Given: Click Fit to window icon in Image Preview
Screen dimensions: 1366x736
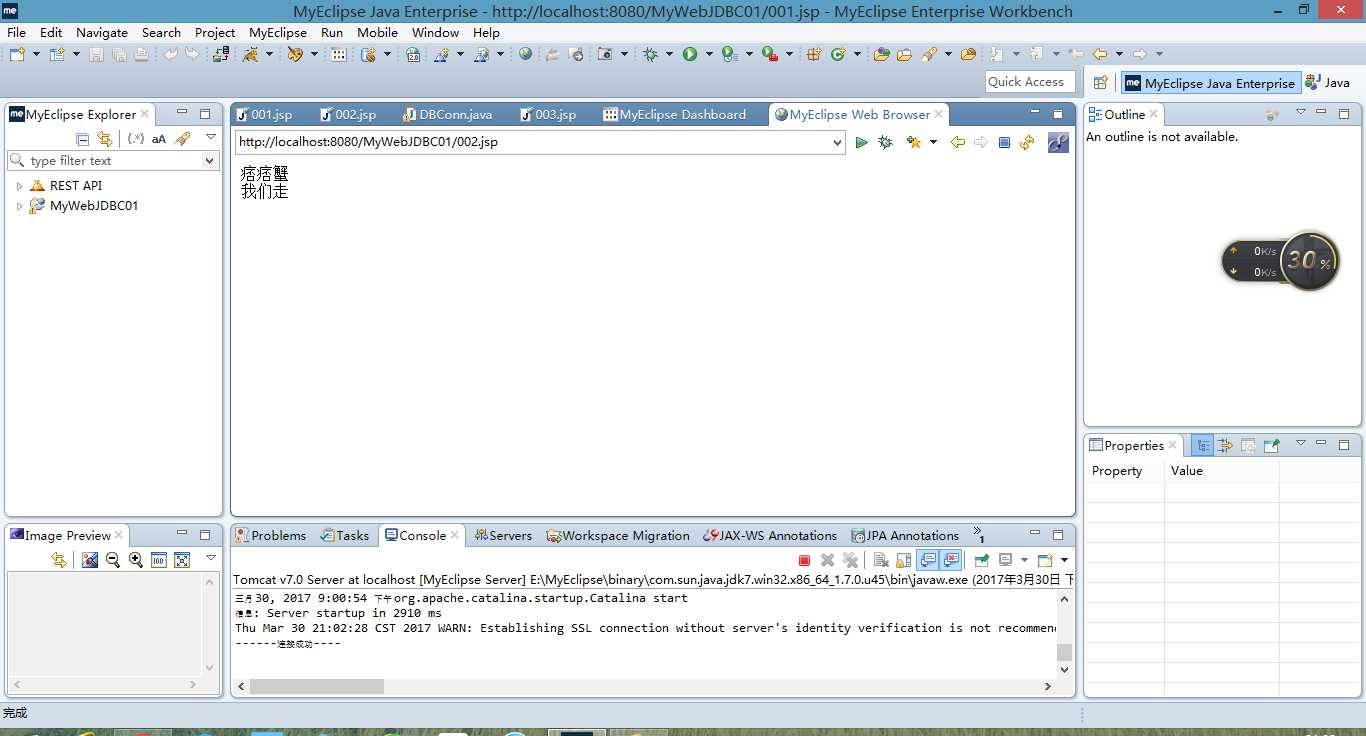Looking at the screenshot, I should click(x=182, y=560).
